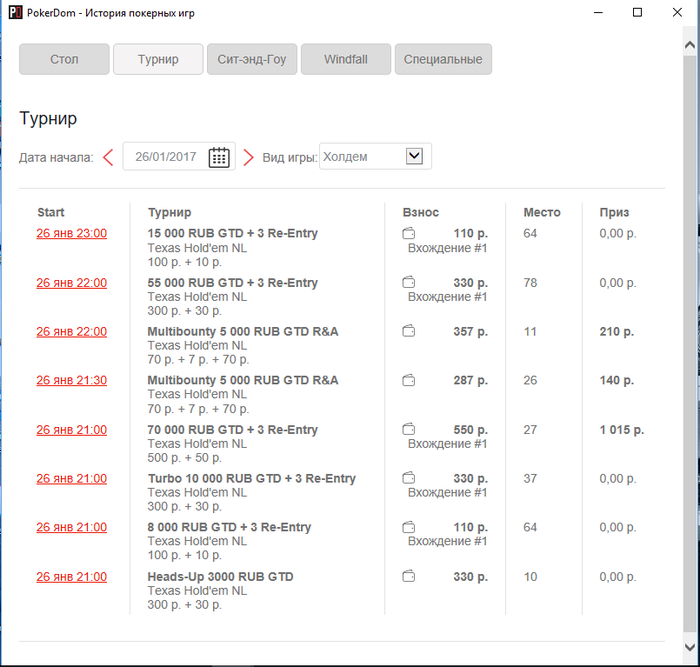This screenshot has height=667, width=700.
Task: Go to previous date with left arrow
Action: (108, 157)
